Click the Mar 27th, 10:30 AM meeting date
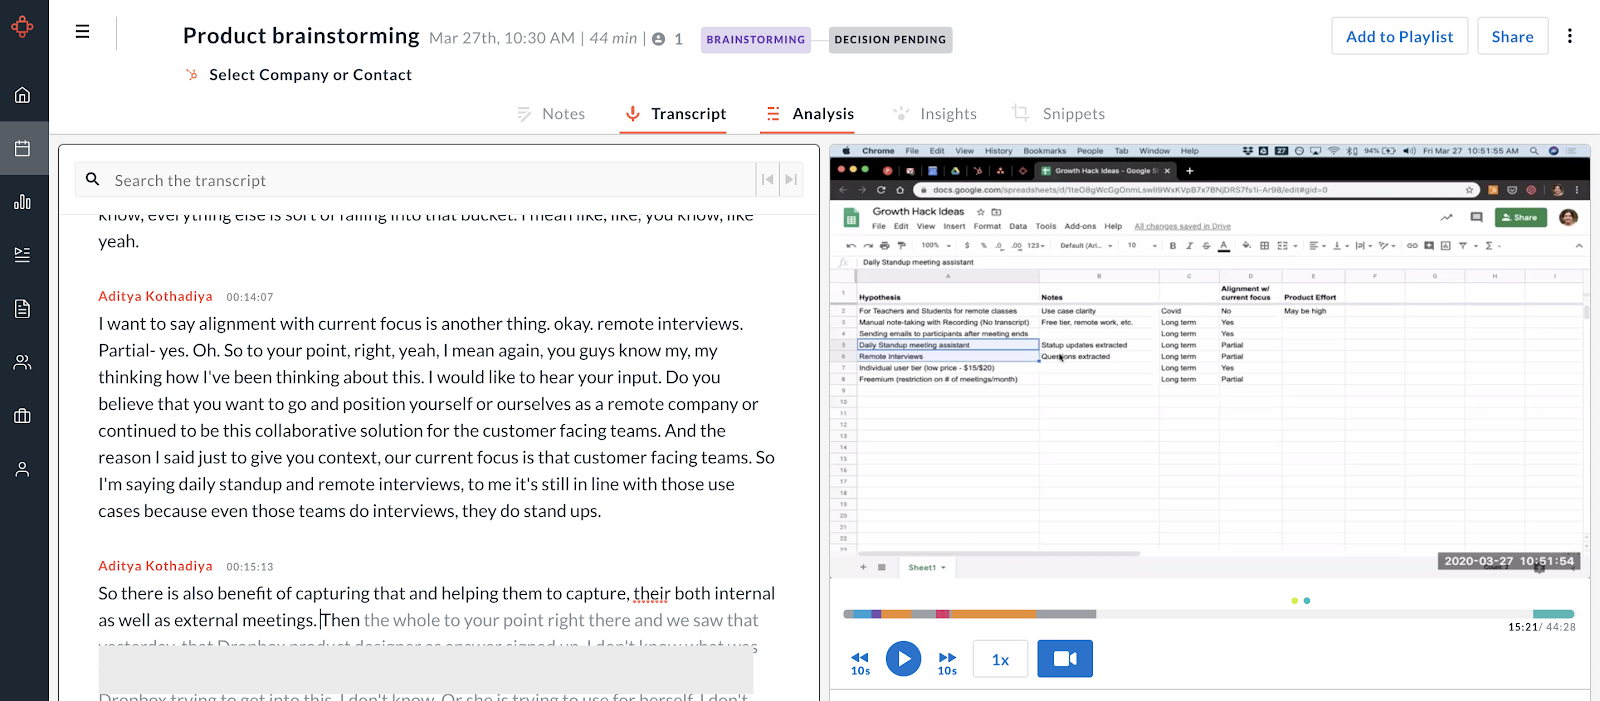 click(502, 38)
